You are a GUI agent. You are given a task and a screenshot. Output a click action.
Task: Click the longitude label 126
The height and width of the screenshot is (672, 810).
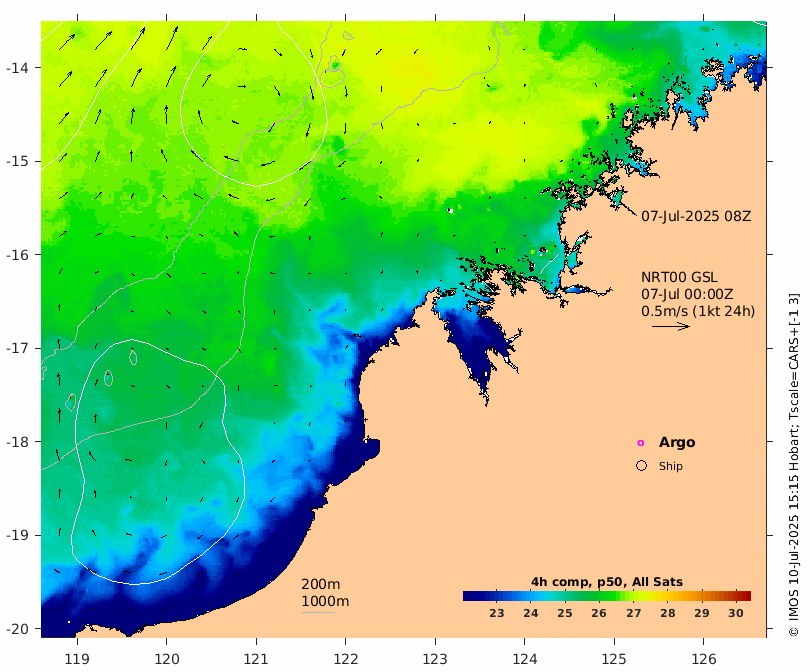(x=704, y=659)
